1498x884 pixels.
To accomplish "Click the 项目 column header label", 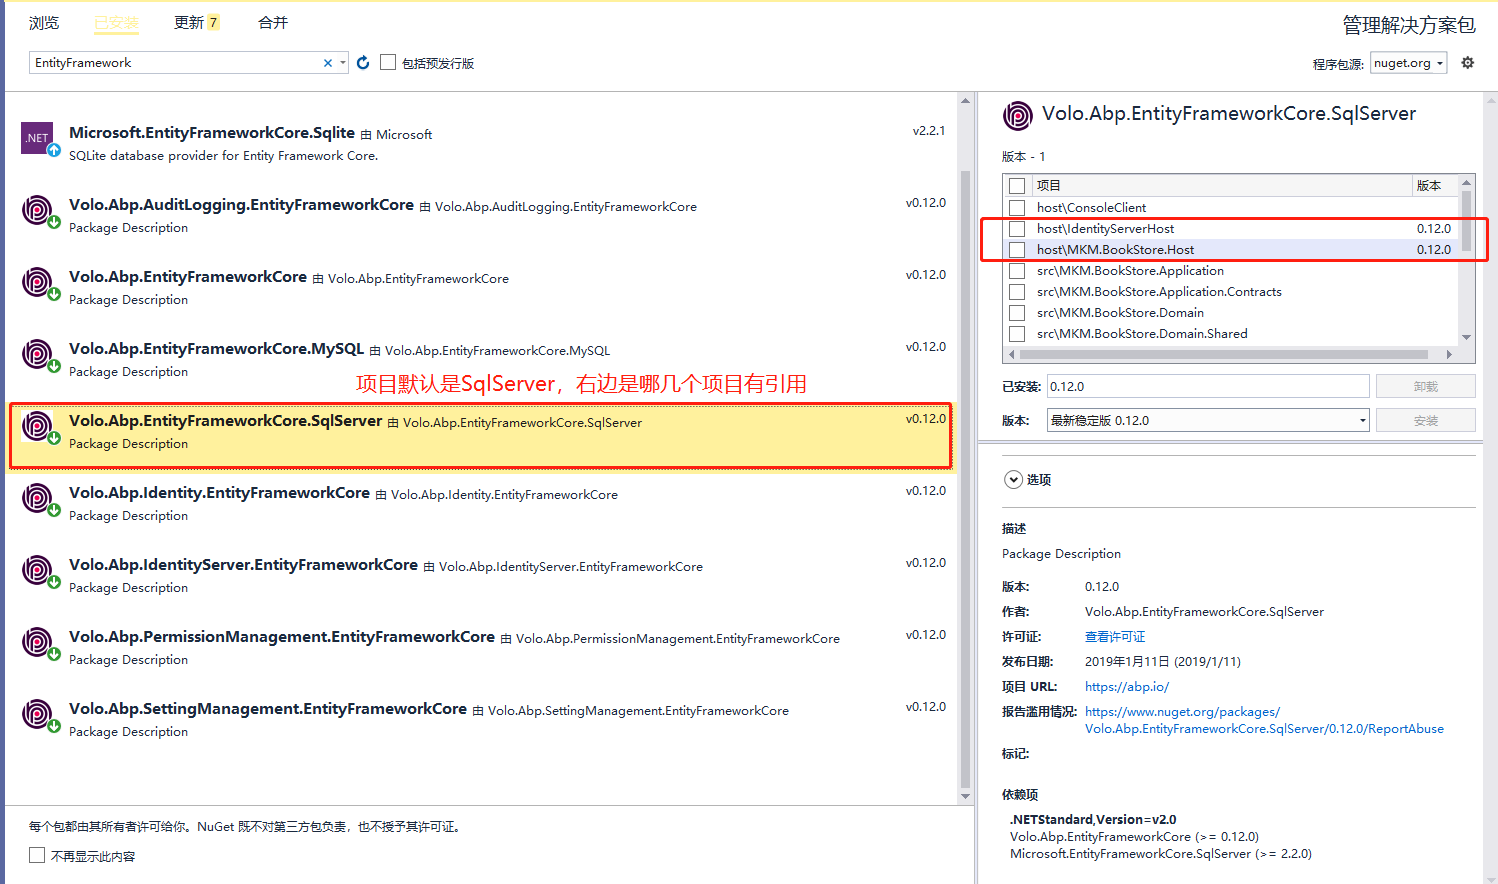I will pos(1048,186).
